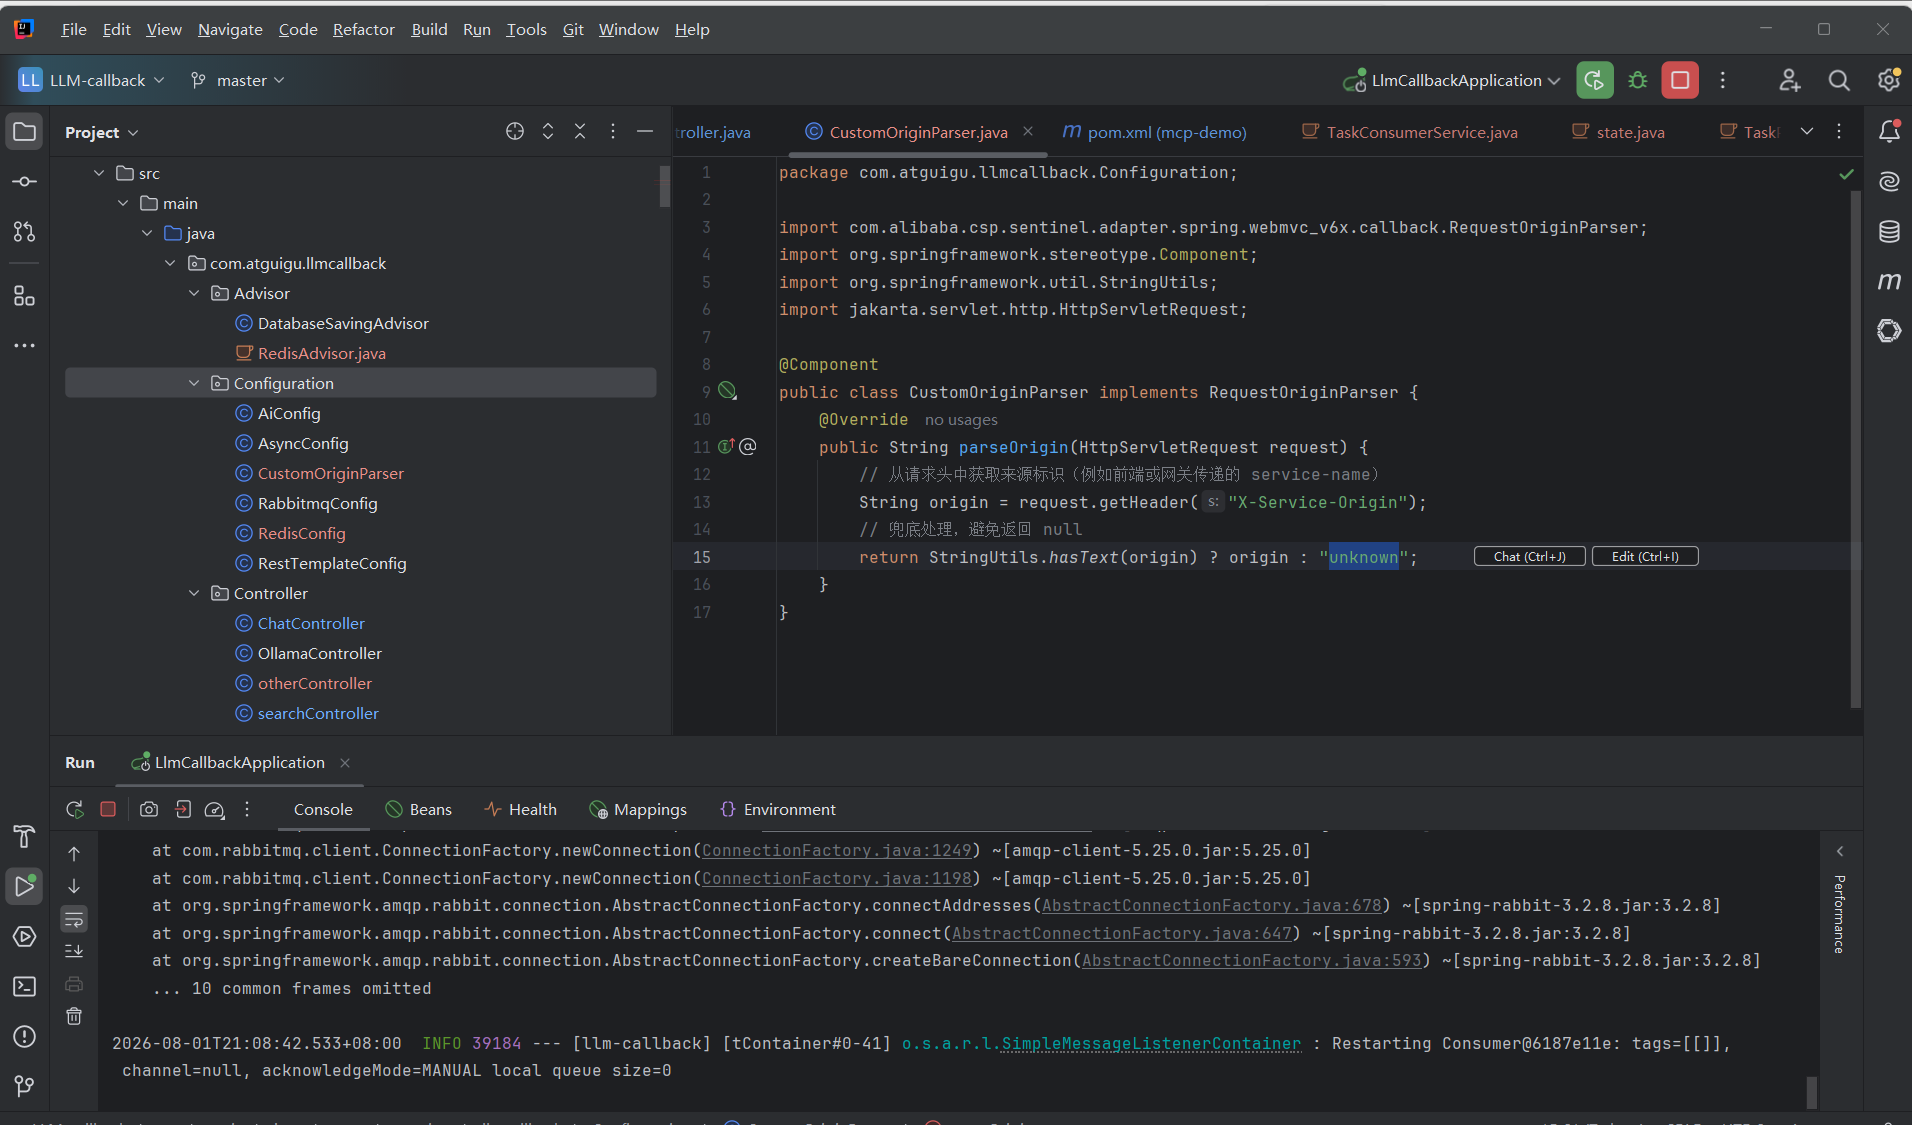Debug LlmCallbackApplication with the bug icon

pos(1638,80)
